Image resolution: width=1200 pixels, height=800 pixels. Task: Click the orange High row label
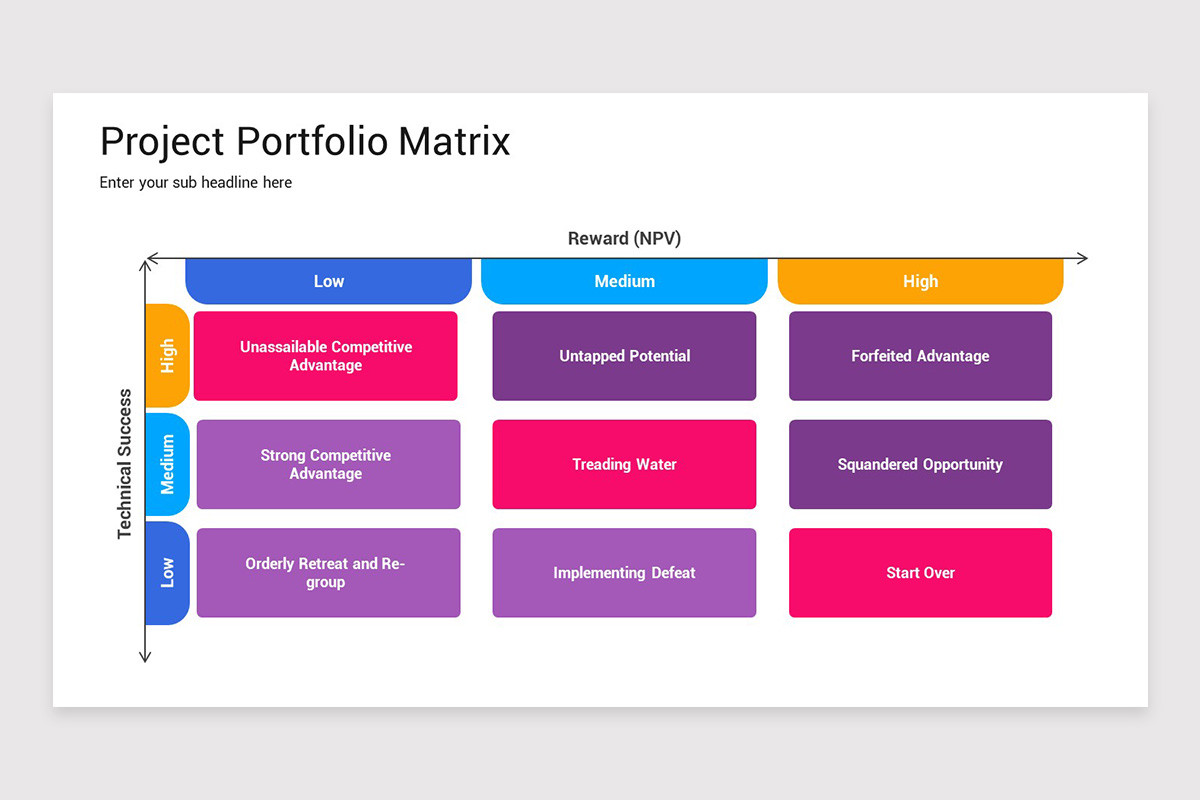pyautogui.click(x=167, y=356)
